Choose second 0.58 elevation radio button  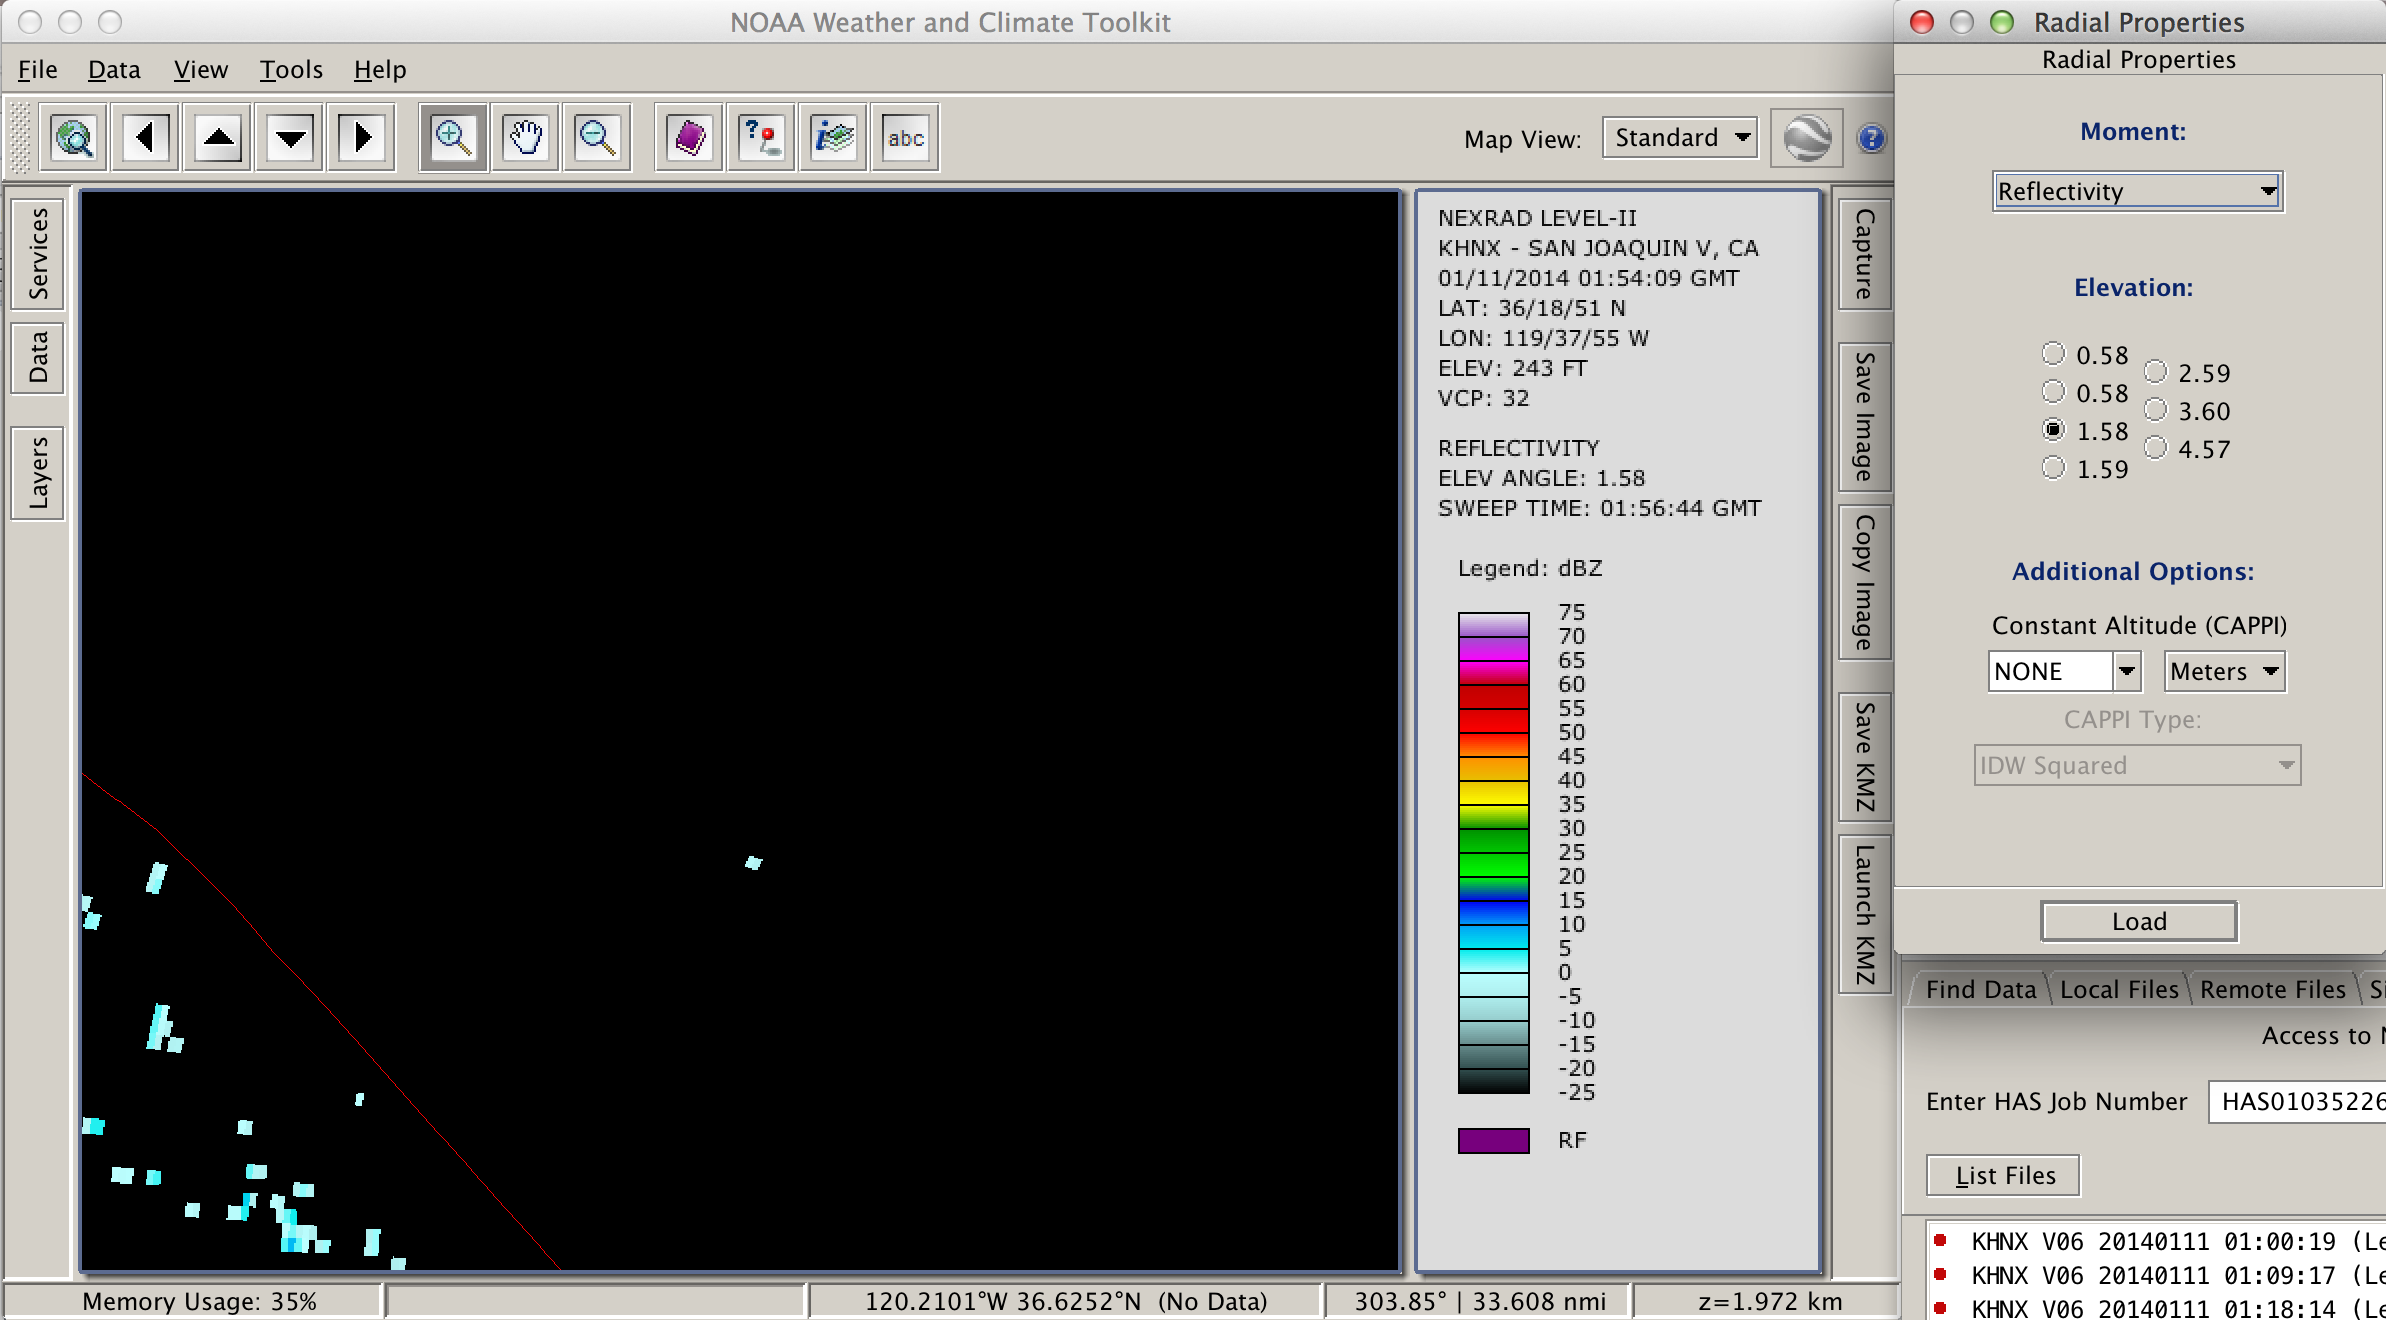point(2054,391)
